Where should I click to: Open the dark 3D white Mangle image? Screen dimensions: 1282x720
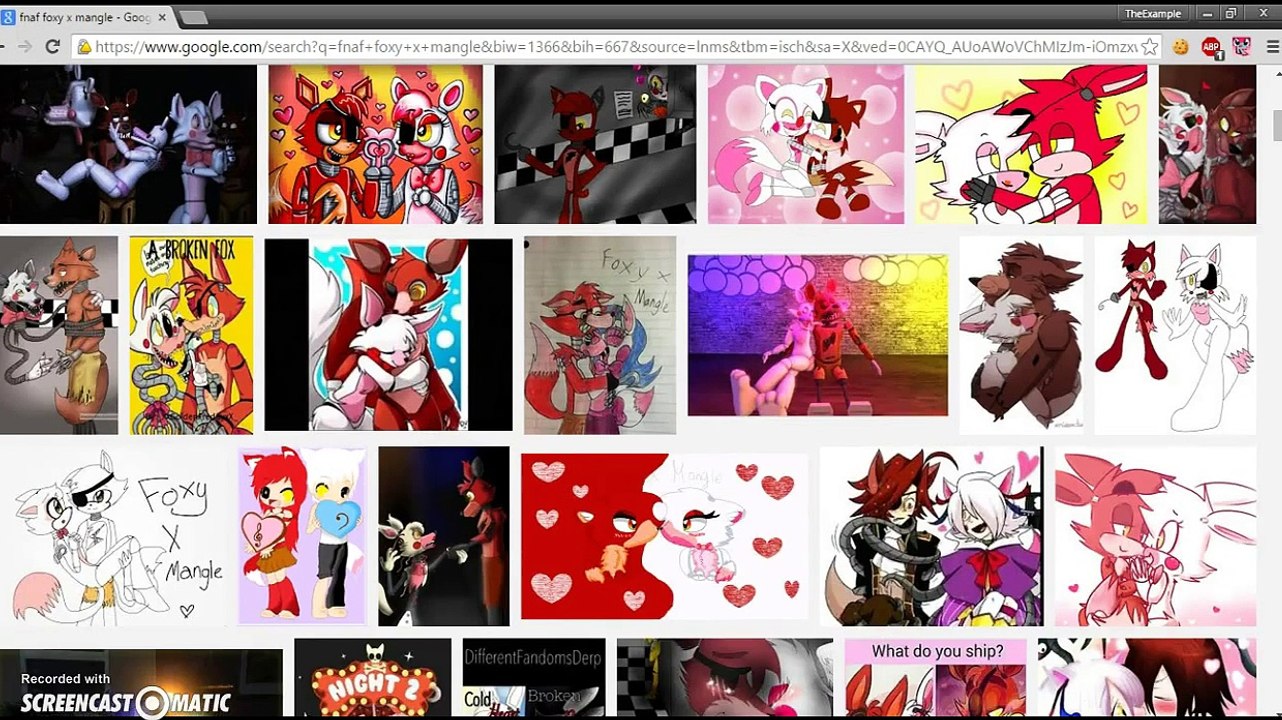(x=128, y=145)
